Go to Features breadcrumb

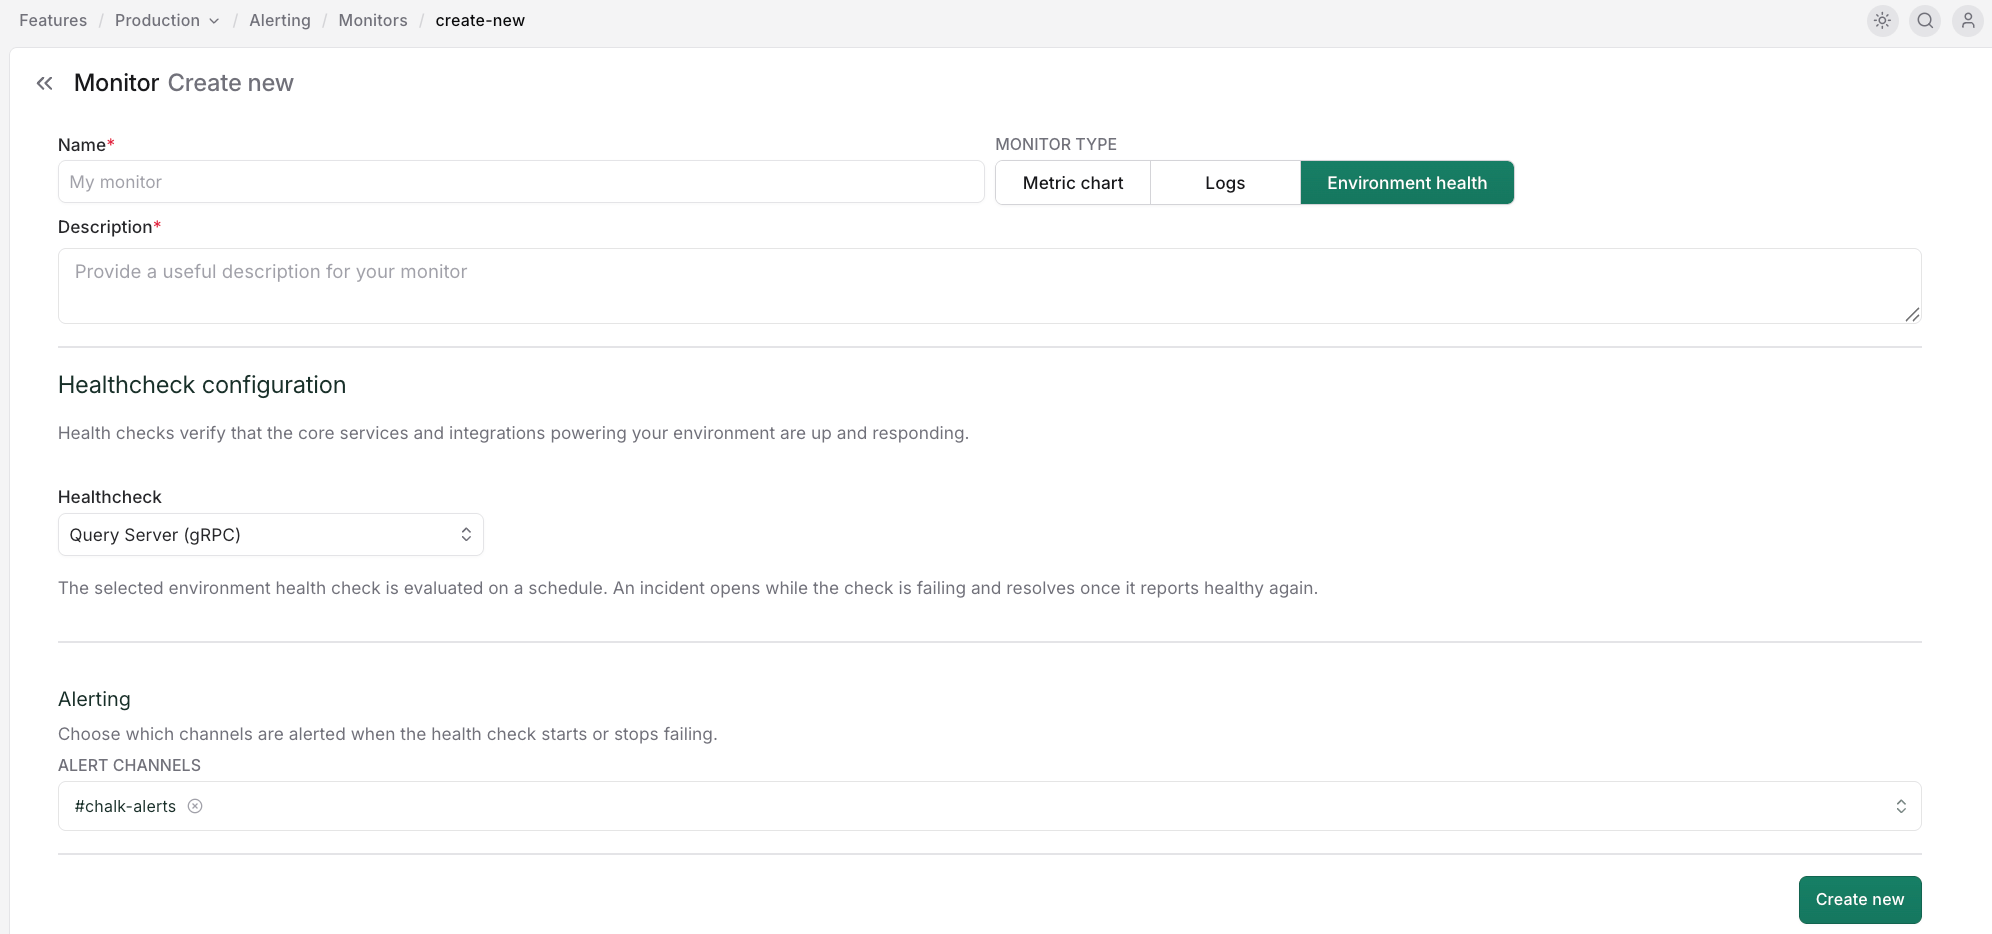(53, 20)
